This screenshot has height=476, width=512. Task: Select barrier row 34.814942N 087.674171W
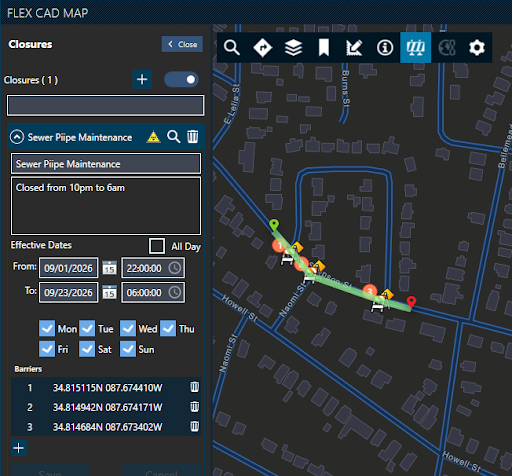[106, 407]
